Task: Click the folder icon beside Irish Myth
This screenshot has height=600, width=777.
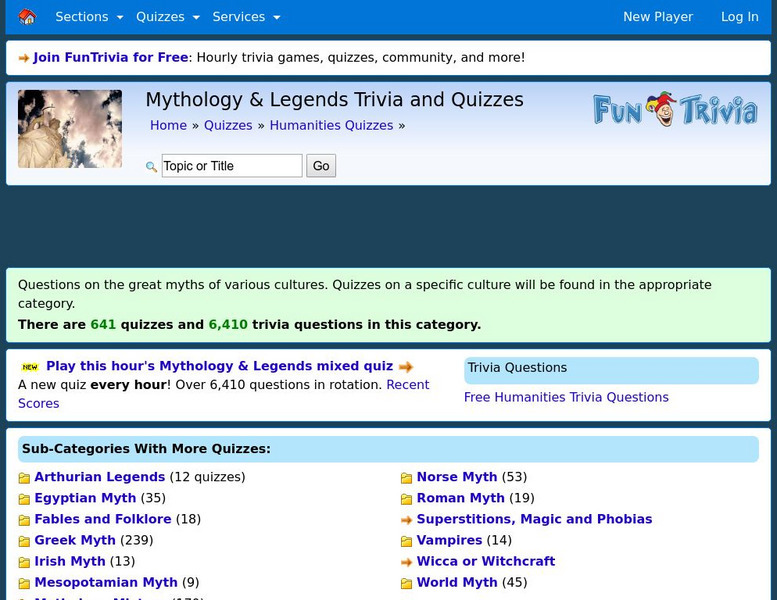Action: tap(24, 563)
